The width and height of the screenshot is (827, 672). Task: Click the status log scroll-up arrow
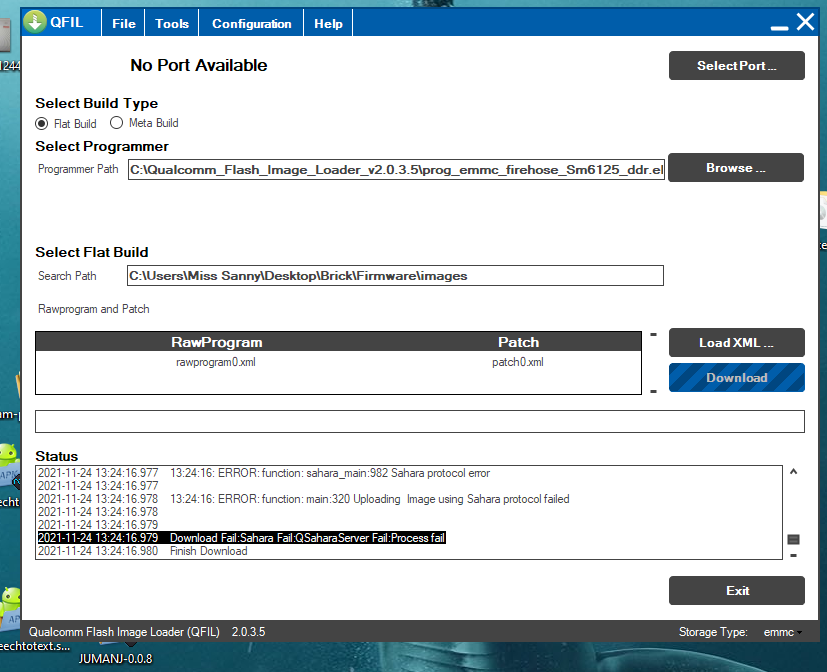click(793, 472)
